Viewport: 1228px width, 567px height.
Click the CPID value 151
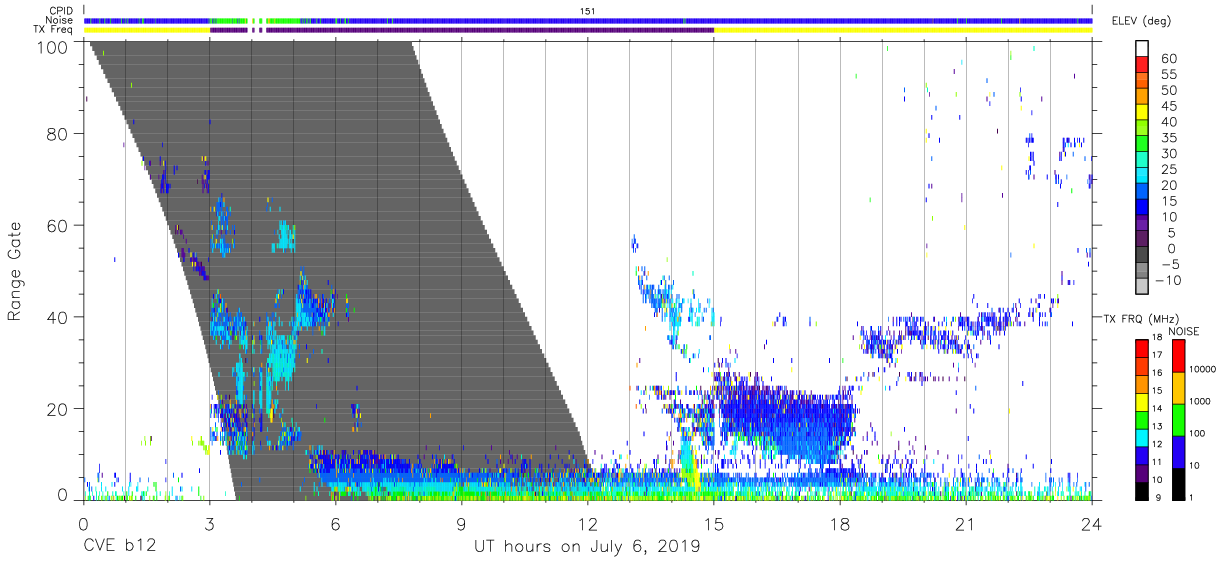click(x=588, y=11)
